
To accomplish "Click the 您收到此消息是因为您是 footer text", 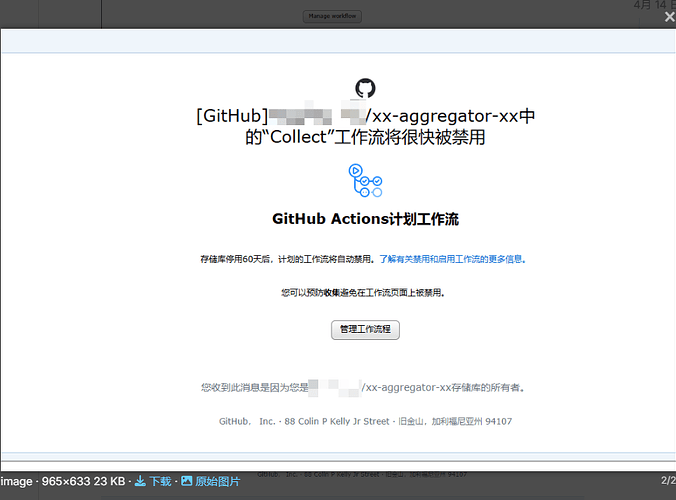I will tap(255, 388).
